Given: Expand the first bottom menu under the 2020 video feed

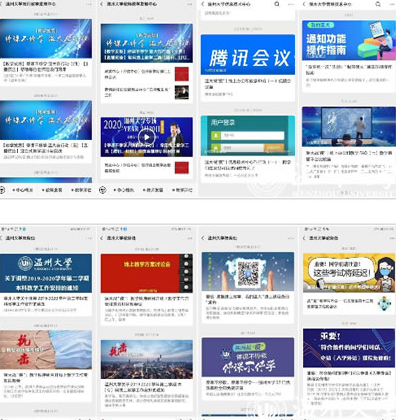Looking at the screenshot, I should tap(124, 190).
